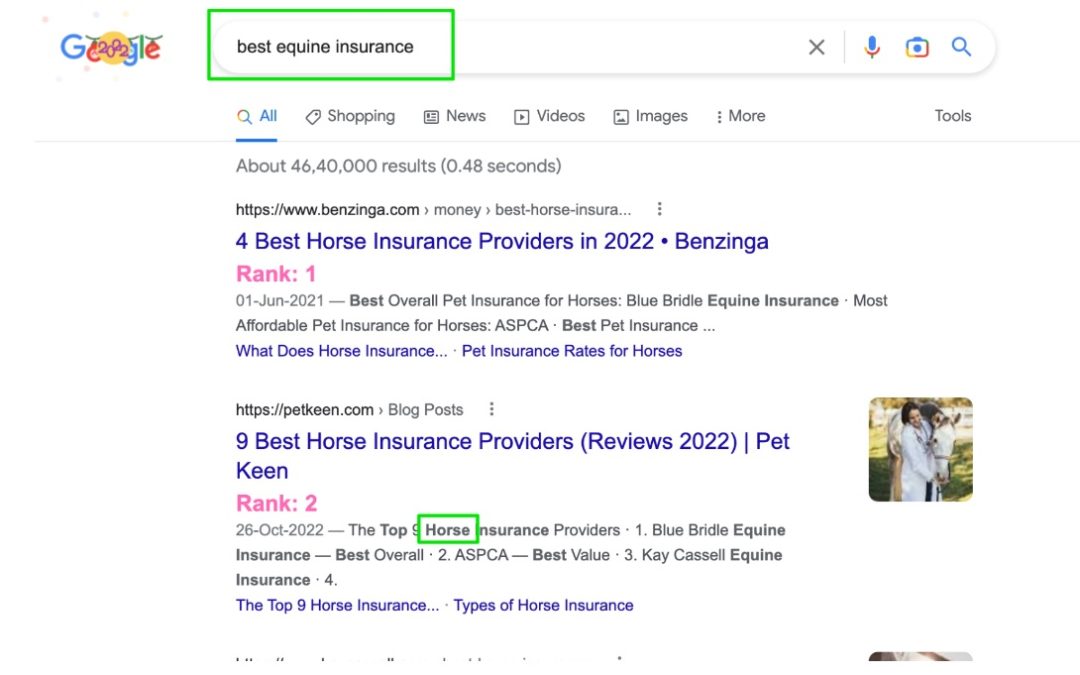Click the Shopping tab's price-tag icon
The image size is (1080, 675).
313,116
